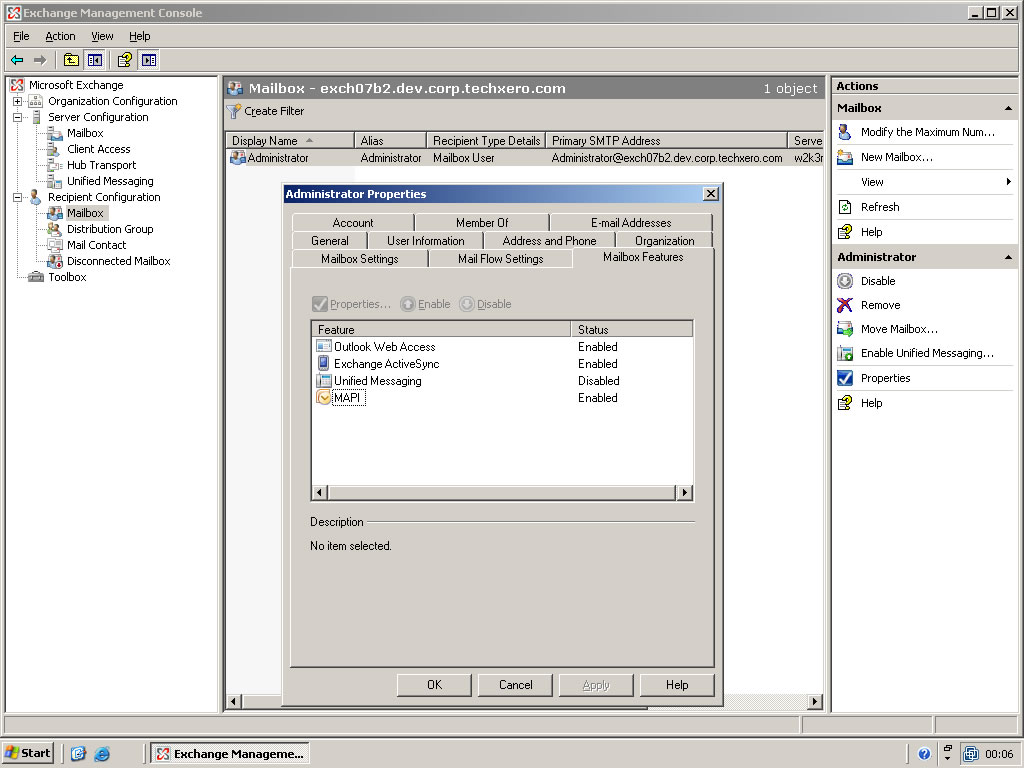This screenshot has width=1024, height=768.
Task: Expand the View submenu arrow
Action: point(1009,182)
